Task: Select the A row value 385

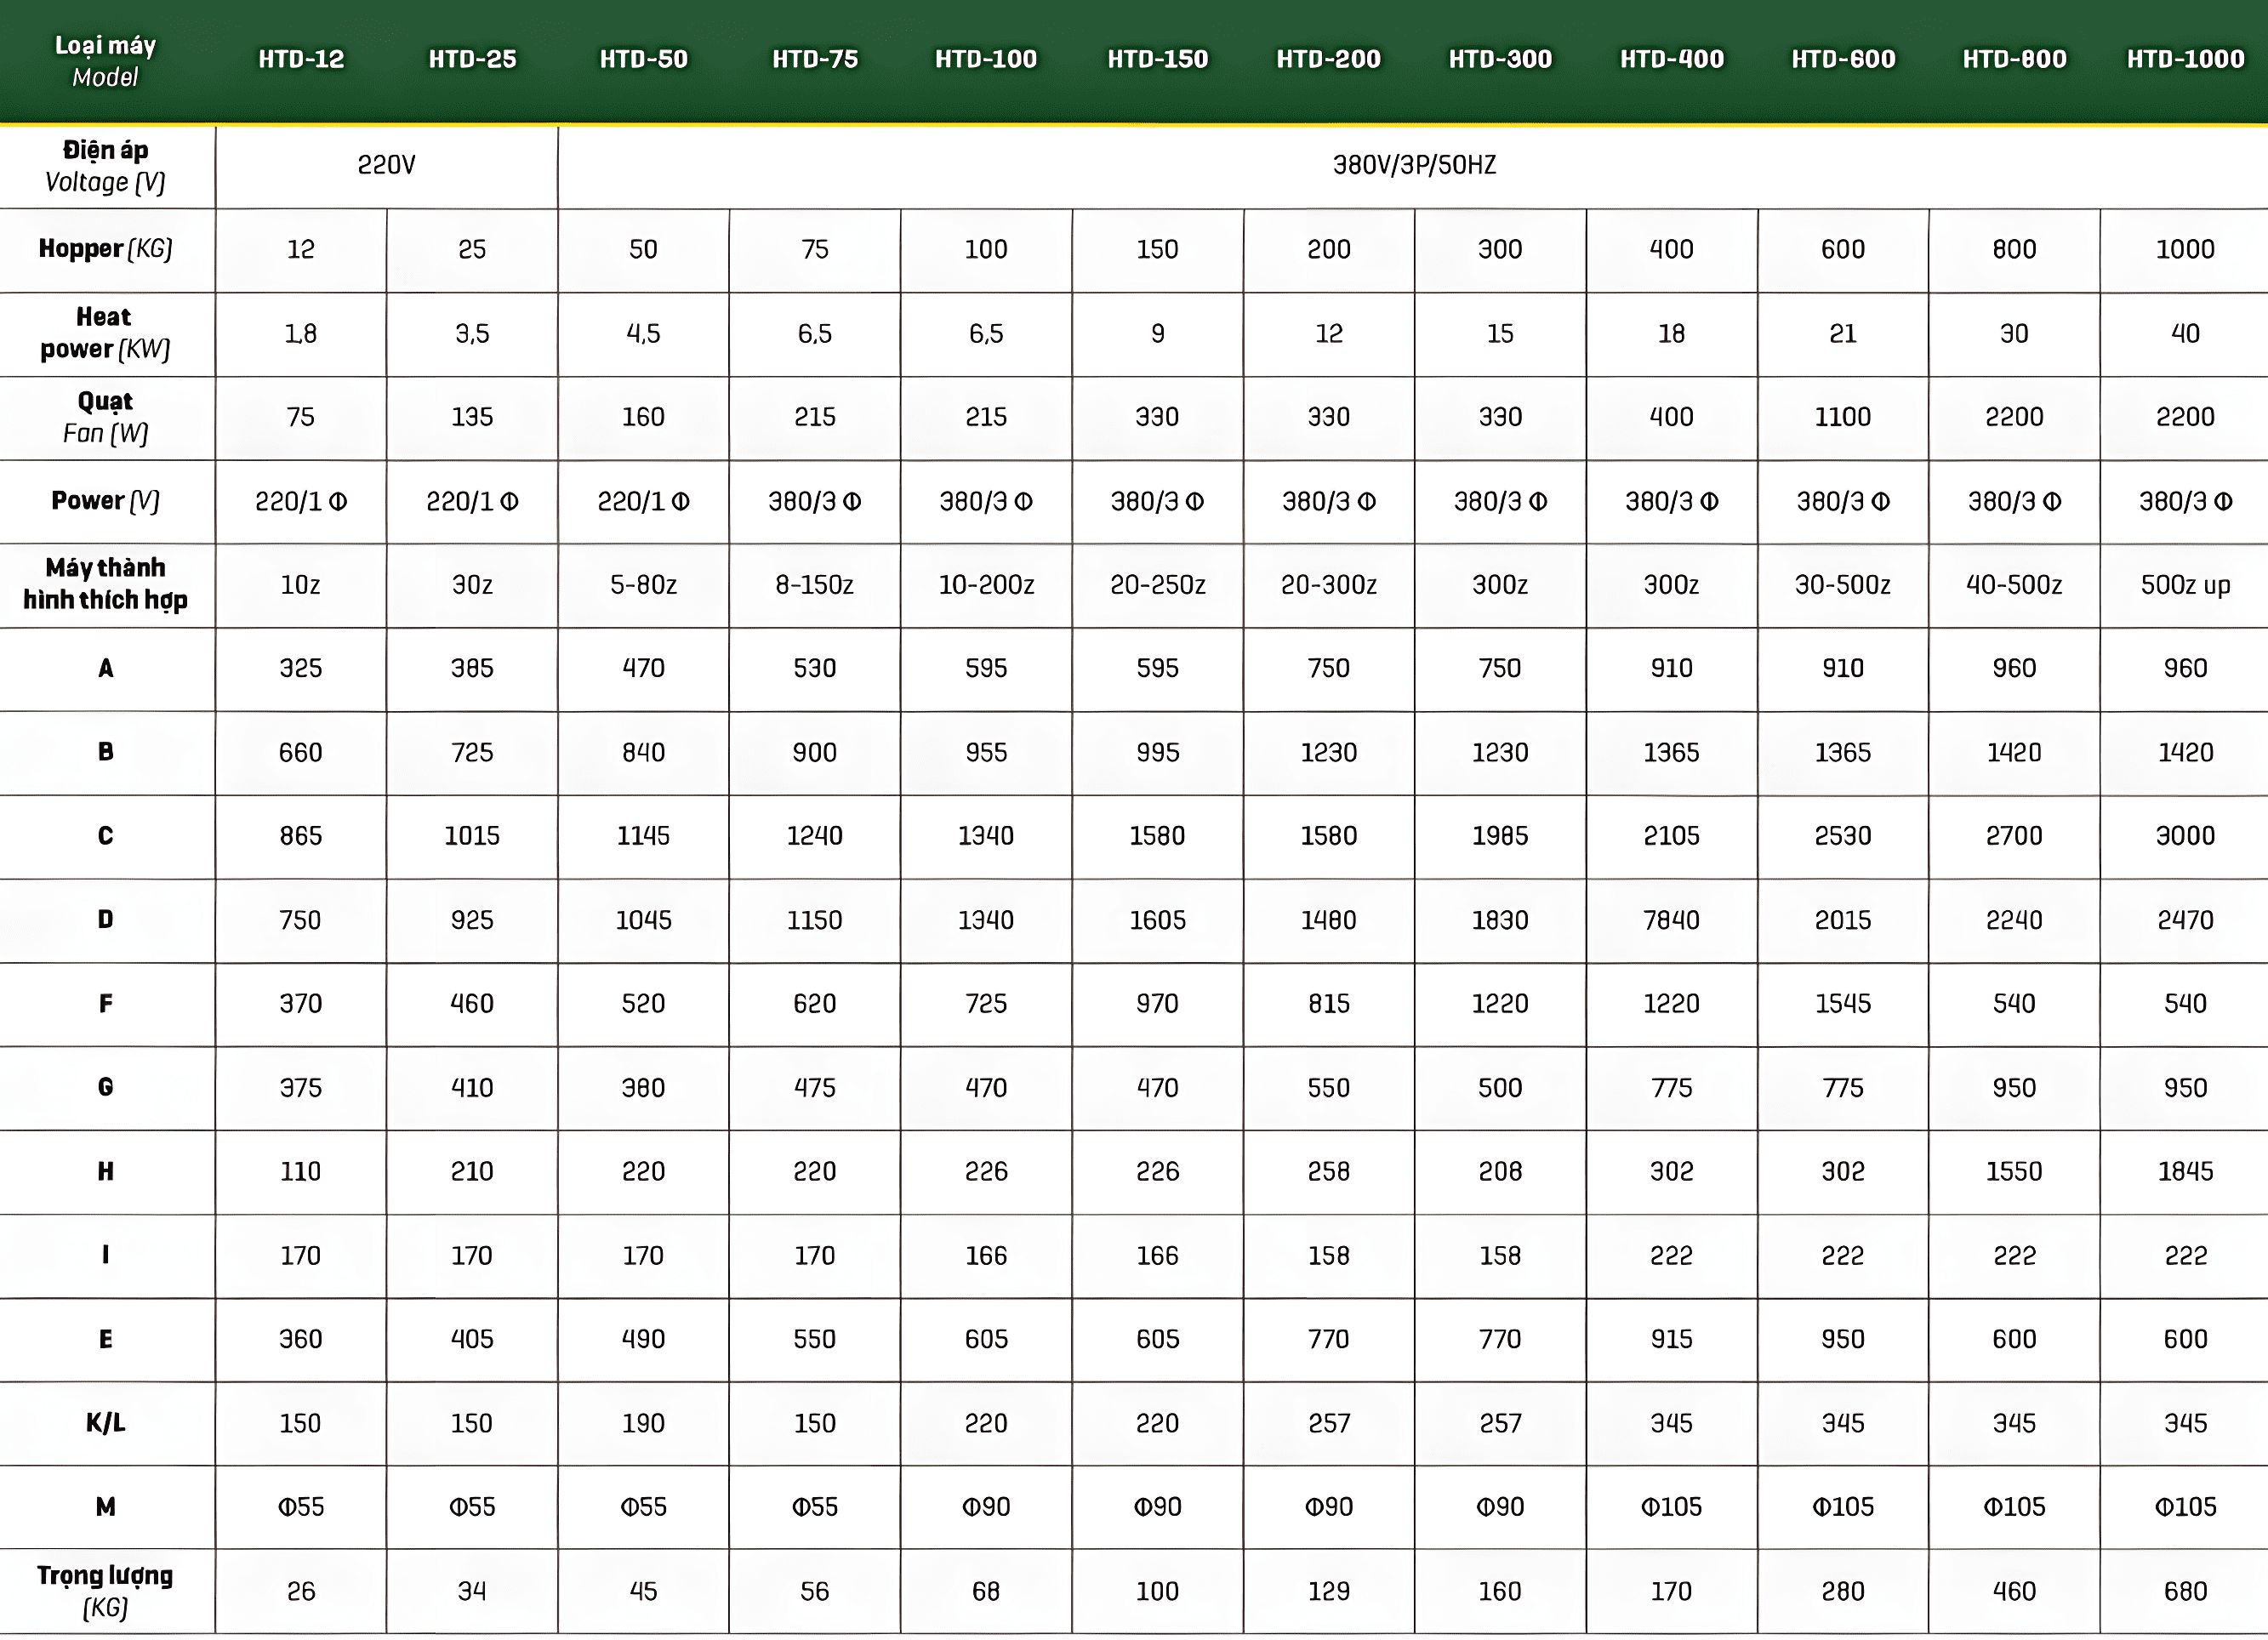Action: tap(472, 669)
